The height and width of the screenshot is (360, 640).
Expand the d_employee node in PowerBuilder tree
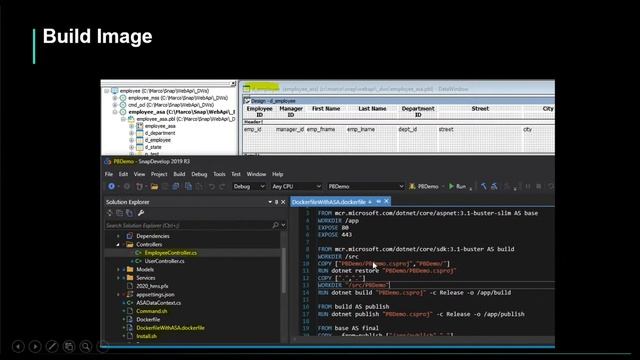pos(131,140)
